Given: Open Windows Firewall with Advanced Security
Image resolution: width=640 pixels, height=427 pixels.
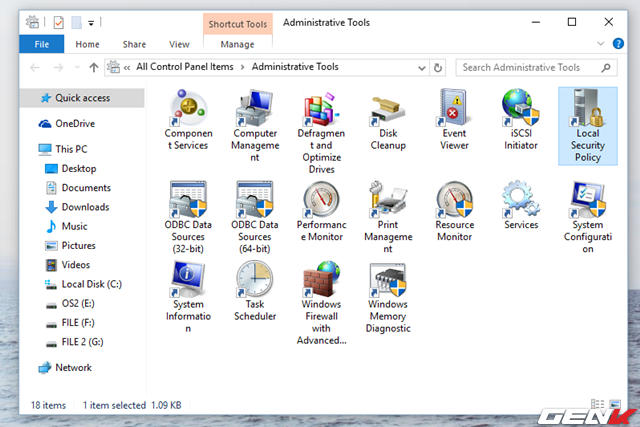Looking at the screenshot, I should pyautogui.click(x=321, y=303).
